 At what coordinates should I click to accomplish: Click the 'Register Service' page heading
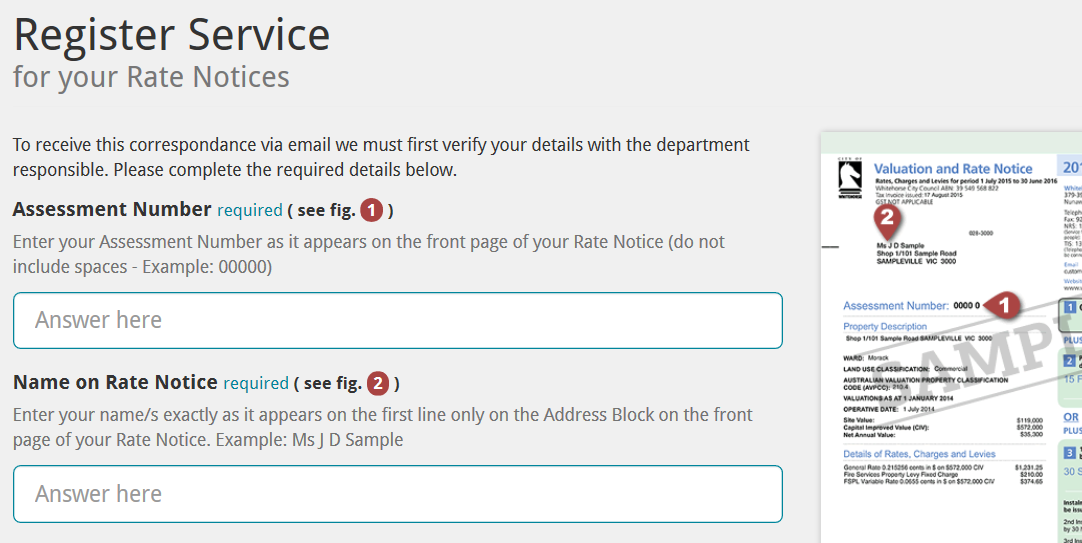pyautogui.click(x=172, y=34)
